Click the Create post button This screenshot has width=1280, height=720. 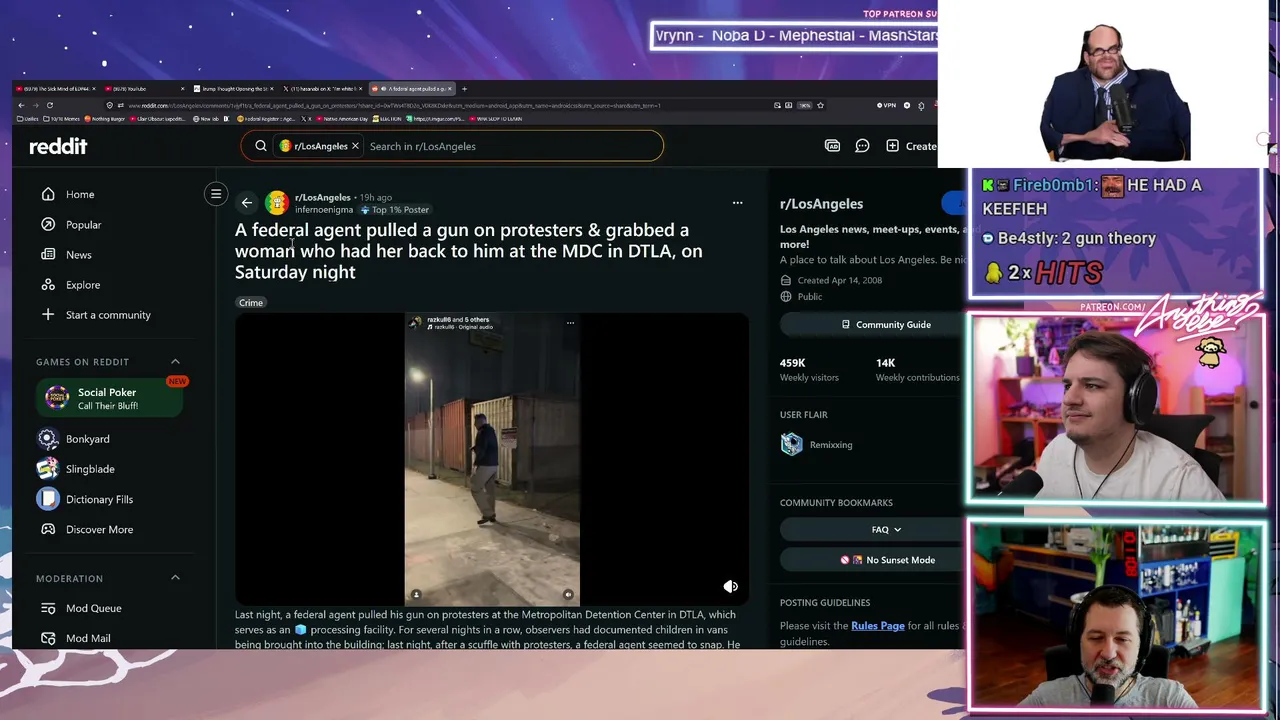(911, 146)
